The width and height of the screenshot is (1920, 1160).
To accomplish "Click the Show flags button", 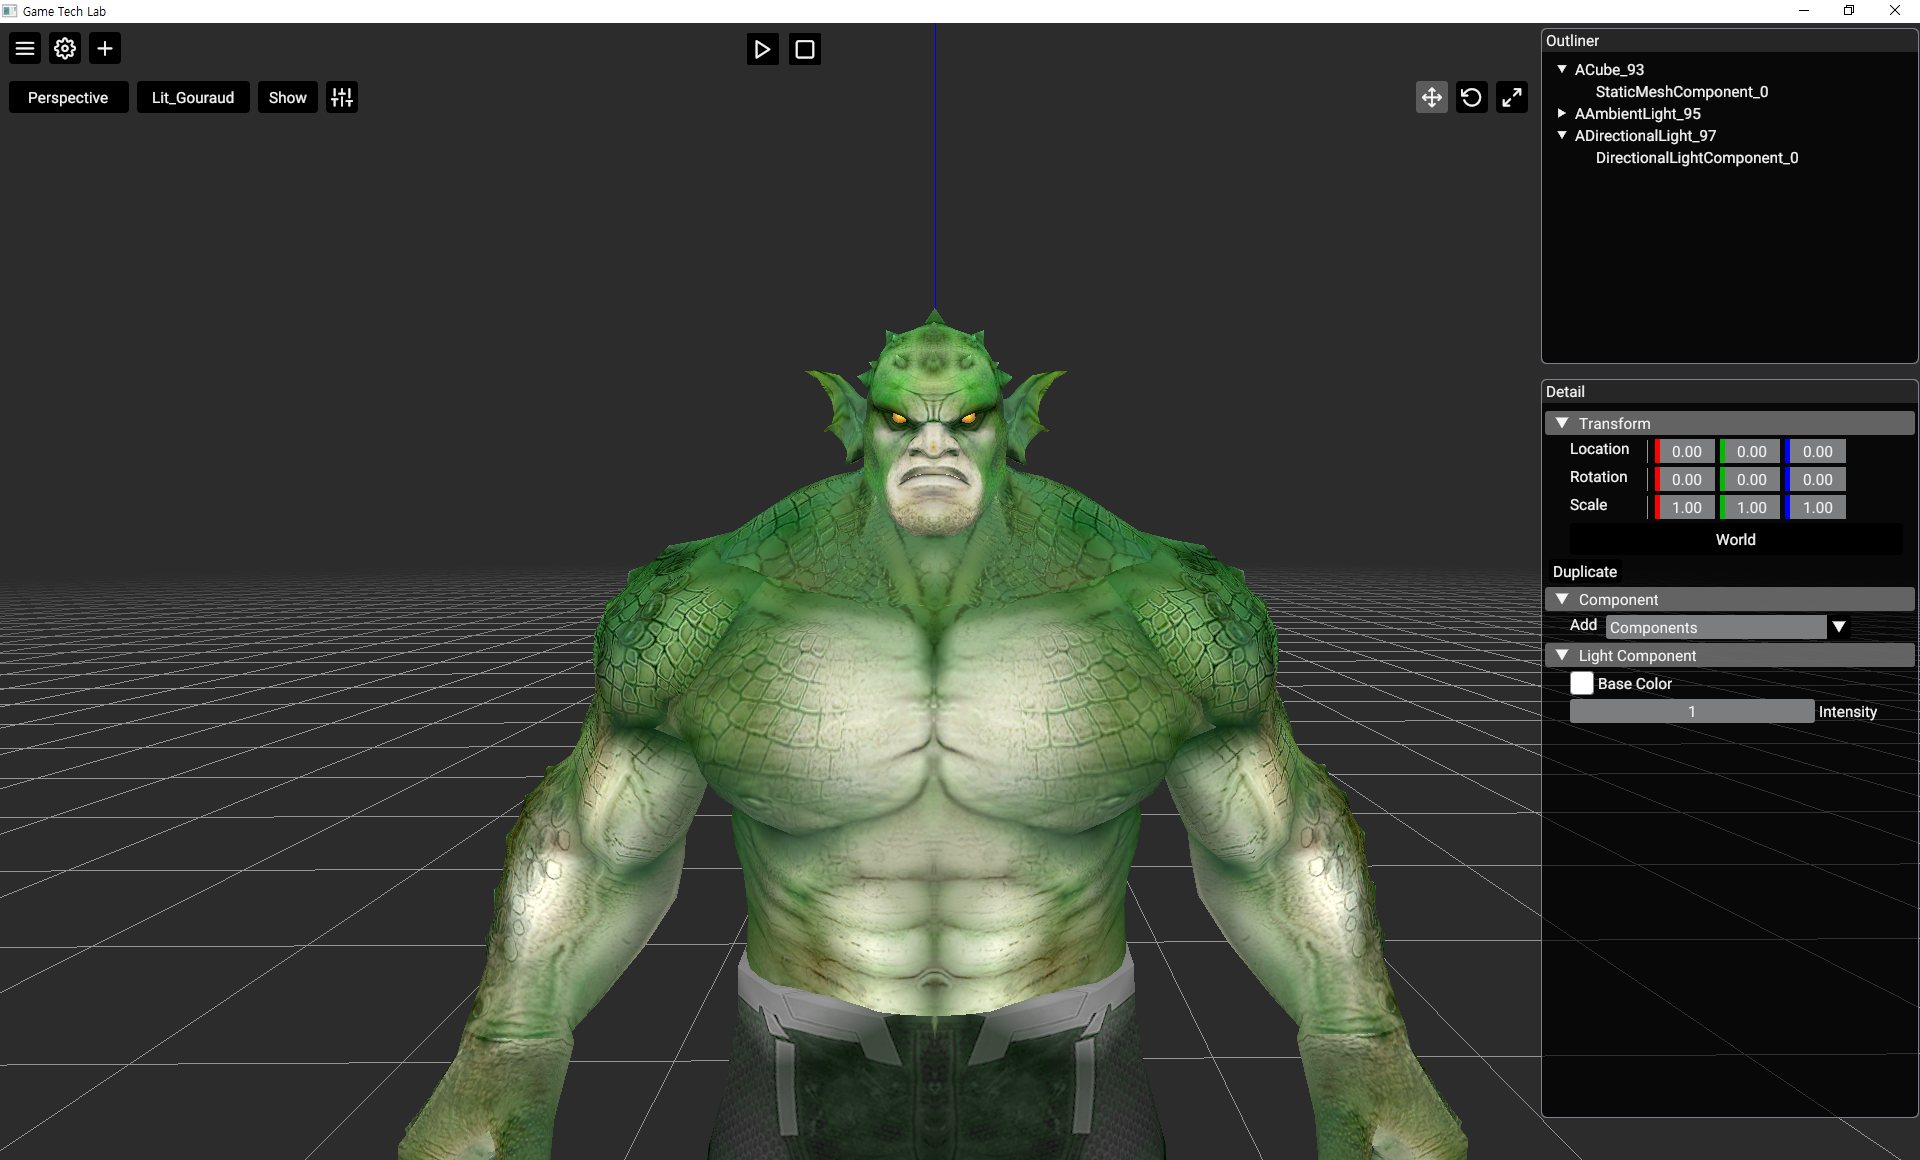I will tap(287, 97).
